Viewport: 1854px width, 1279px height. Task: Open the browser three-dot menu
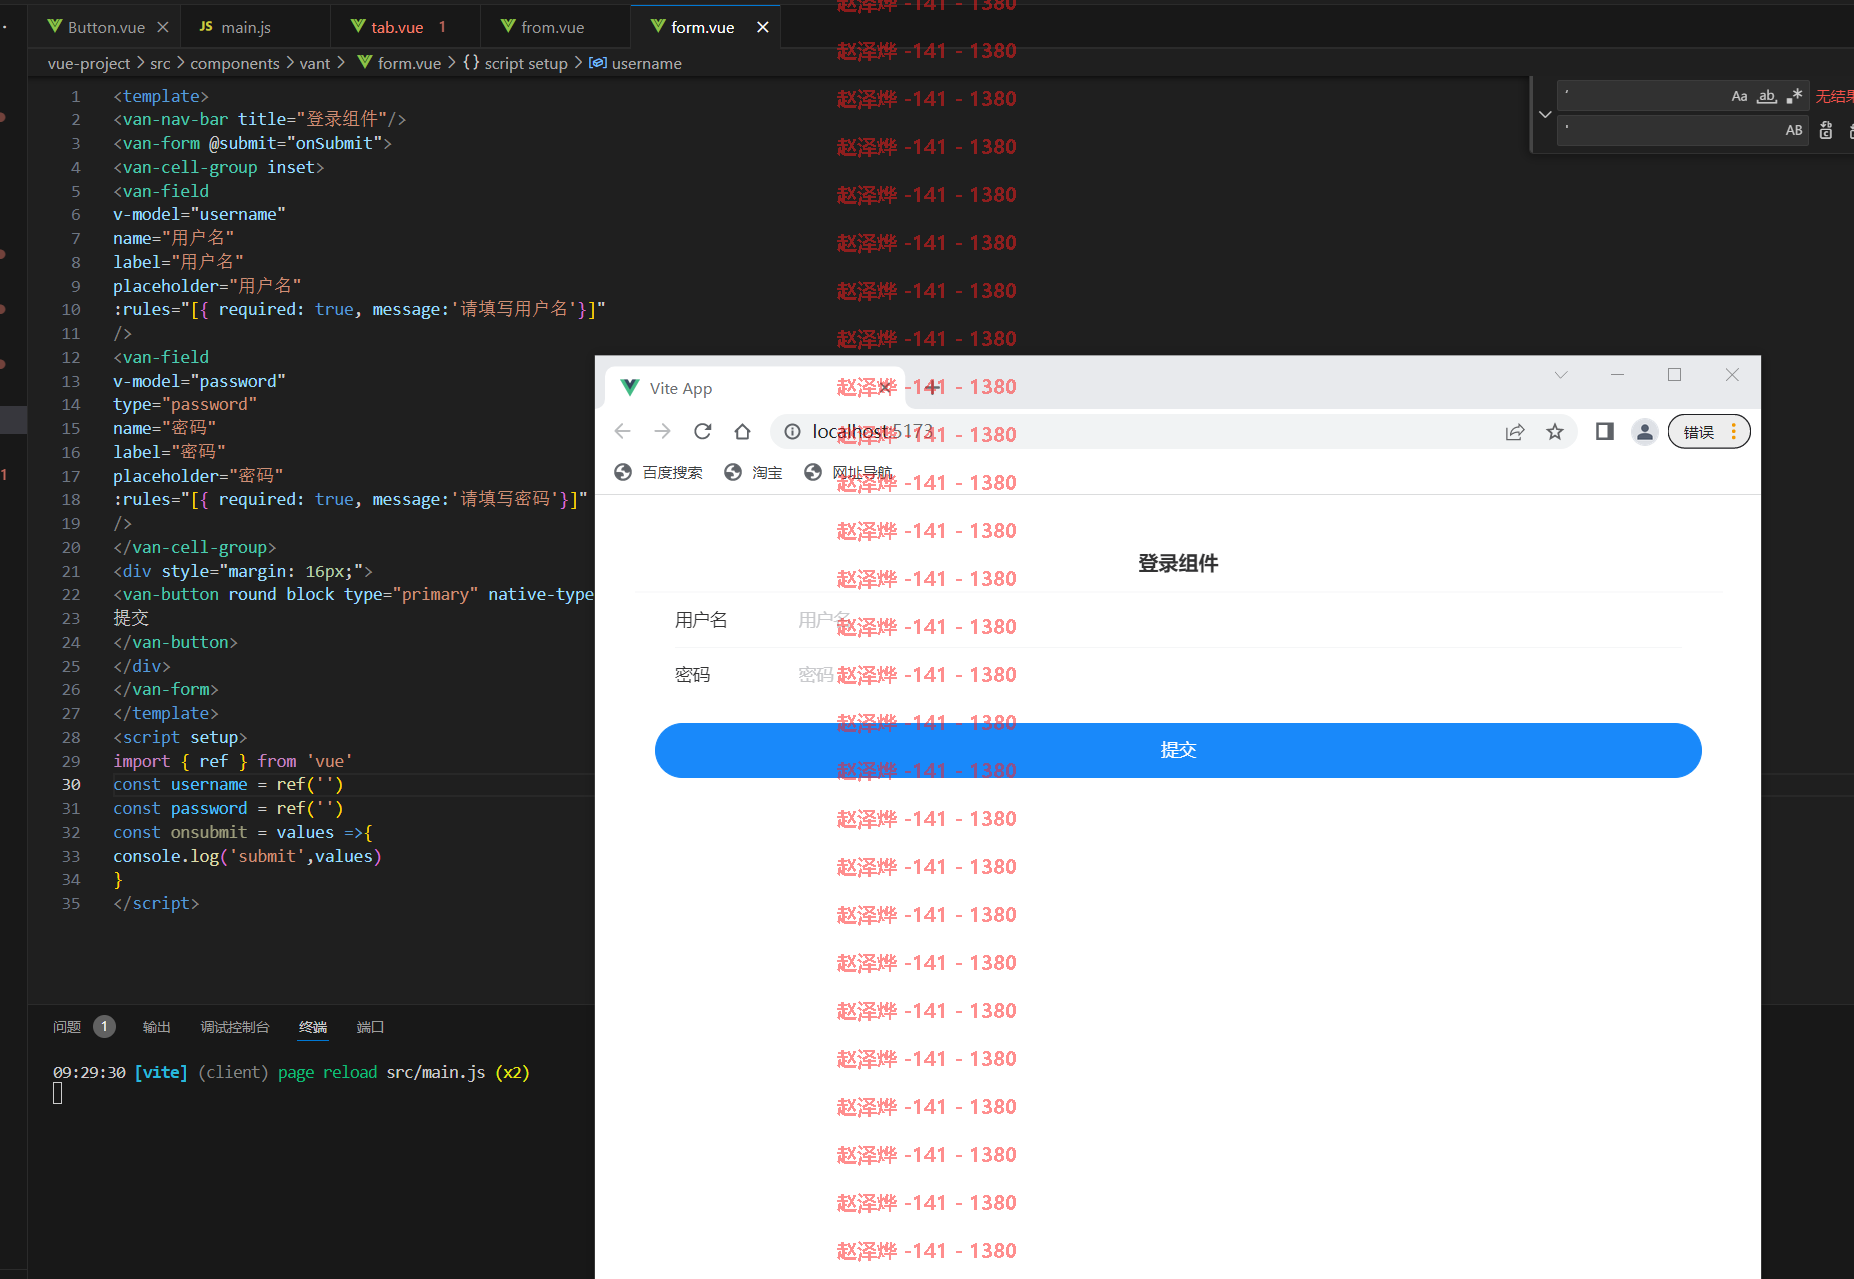[1734, 431]
